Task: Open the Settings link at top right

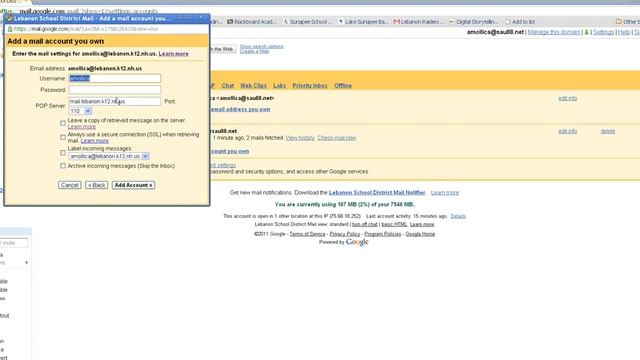Action: (603, 32)
